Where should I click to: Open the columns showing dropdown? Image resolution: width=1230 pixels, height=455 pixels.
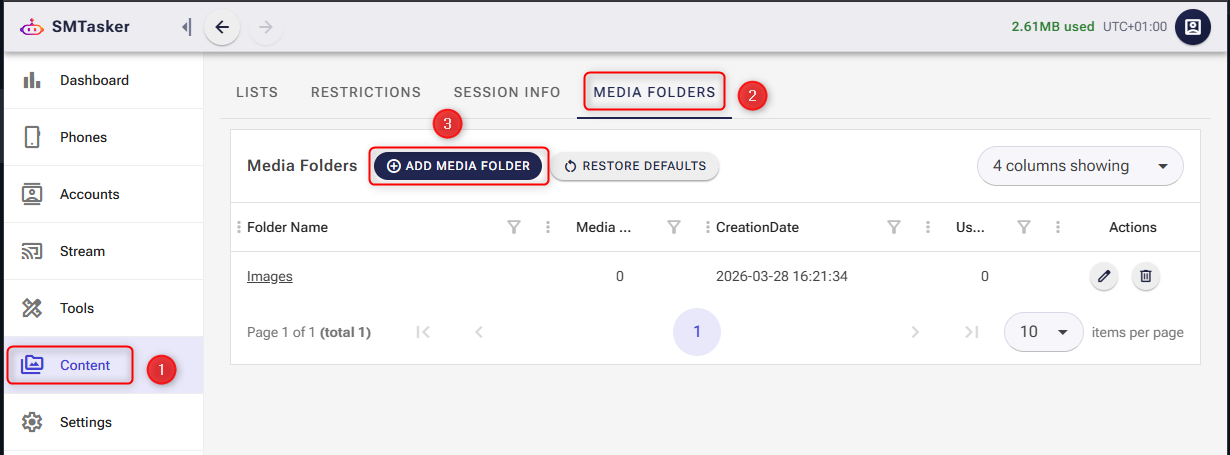click(1079, 166)
